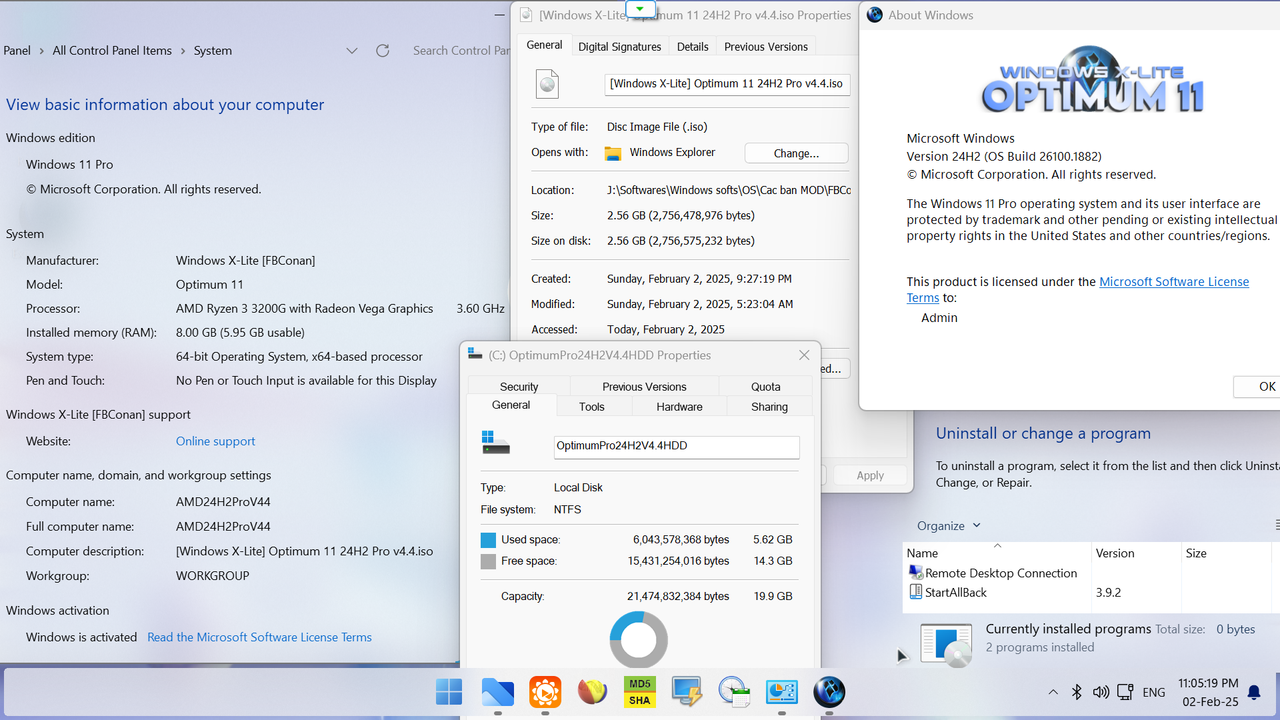This screenshot has width=1280, height=720.
Task: Click the disk usage pie chart
Action: 638,639
